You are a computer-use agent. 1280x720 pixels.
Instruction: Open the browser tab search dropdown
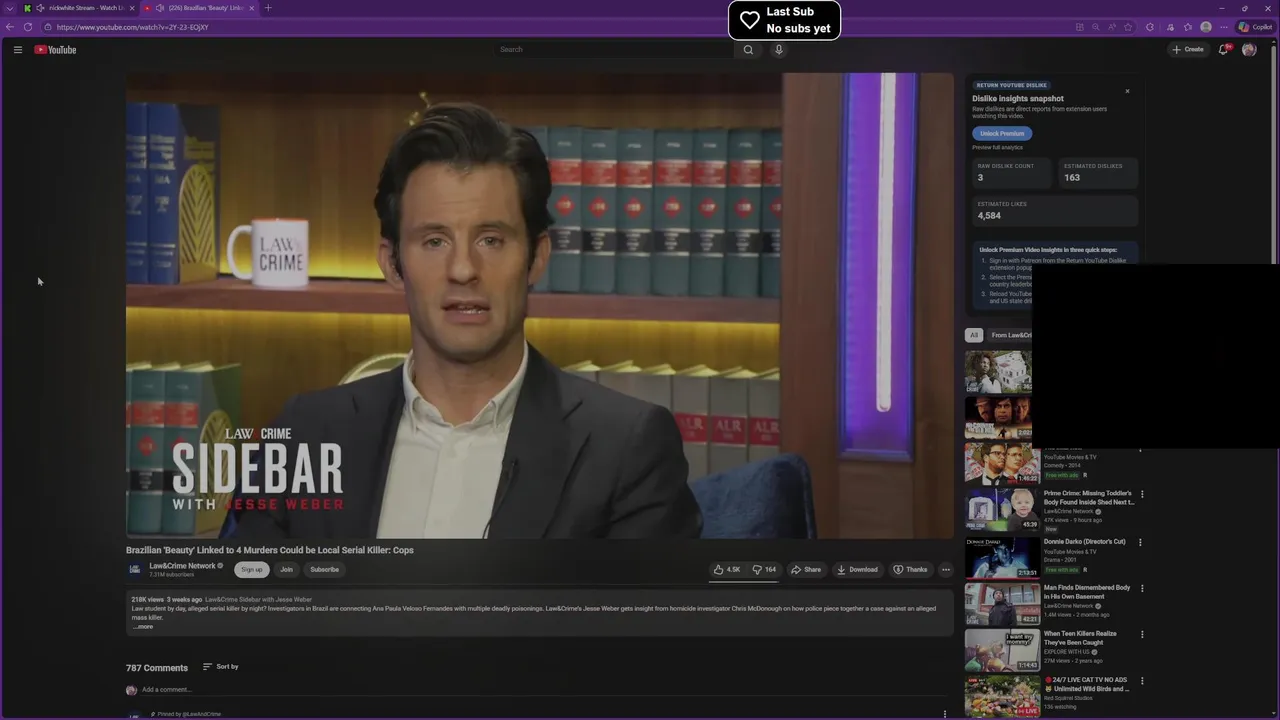[10, 8]
